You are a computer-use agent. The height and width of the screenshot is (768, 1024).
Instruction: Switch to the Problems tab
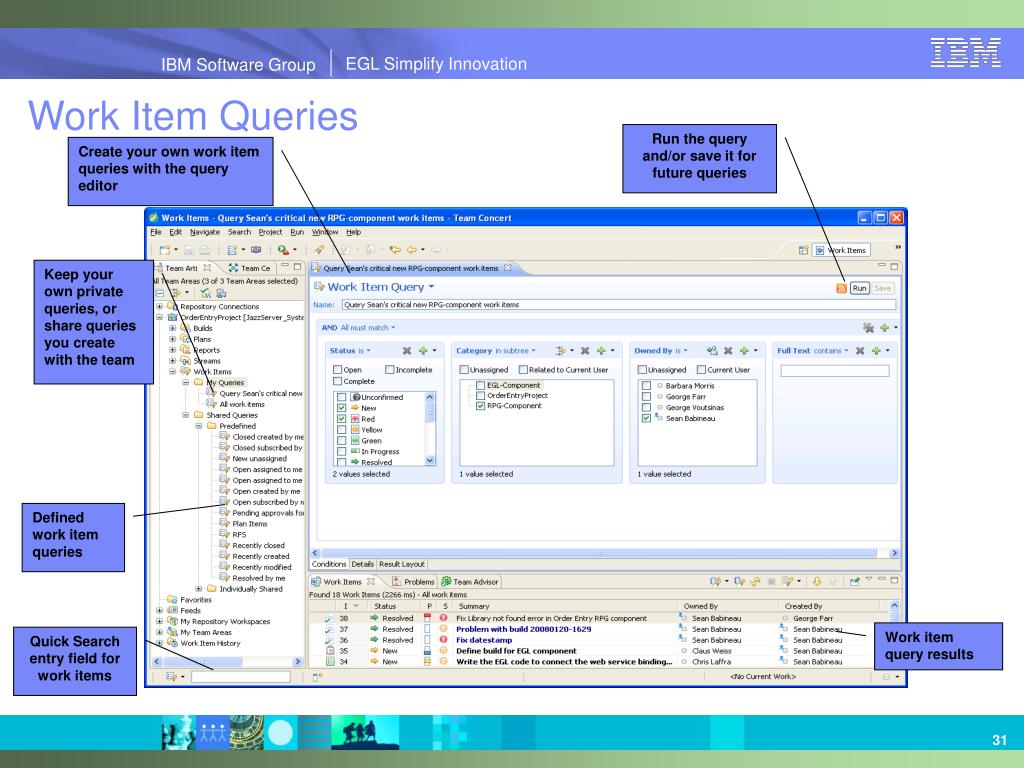[x=413, y=581]
